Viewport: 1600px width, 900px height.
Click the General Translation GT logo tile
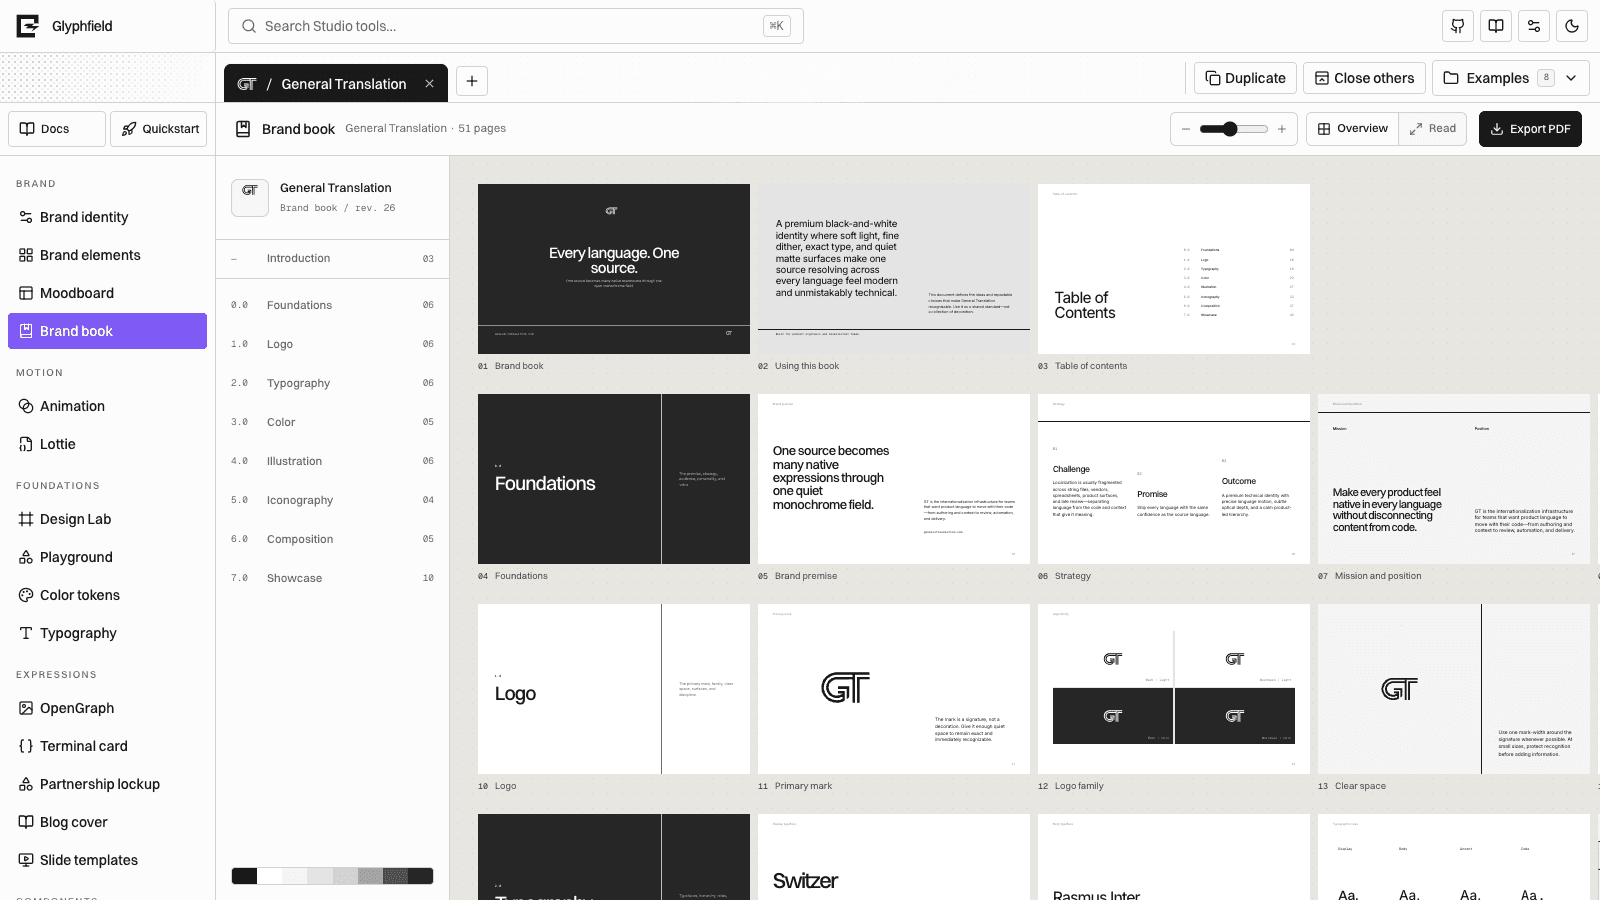pos(250,198)
